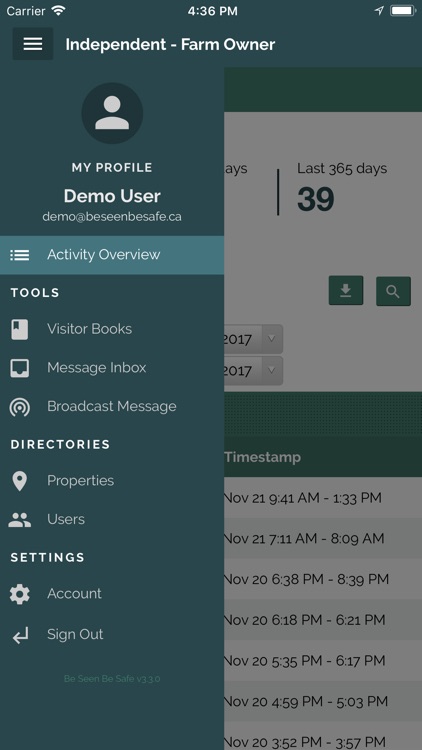
Task: Tap the Independent - Farm Owner title
Action: [x=170, y=44]
